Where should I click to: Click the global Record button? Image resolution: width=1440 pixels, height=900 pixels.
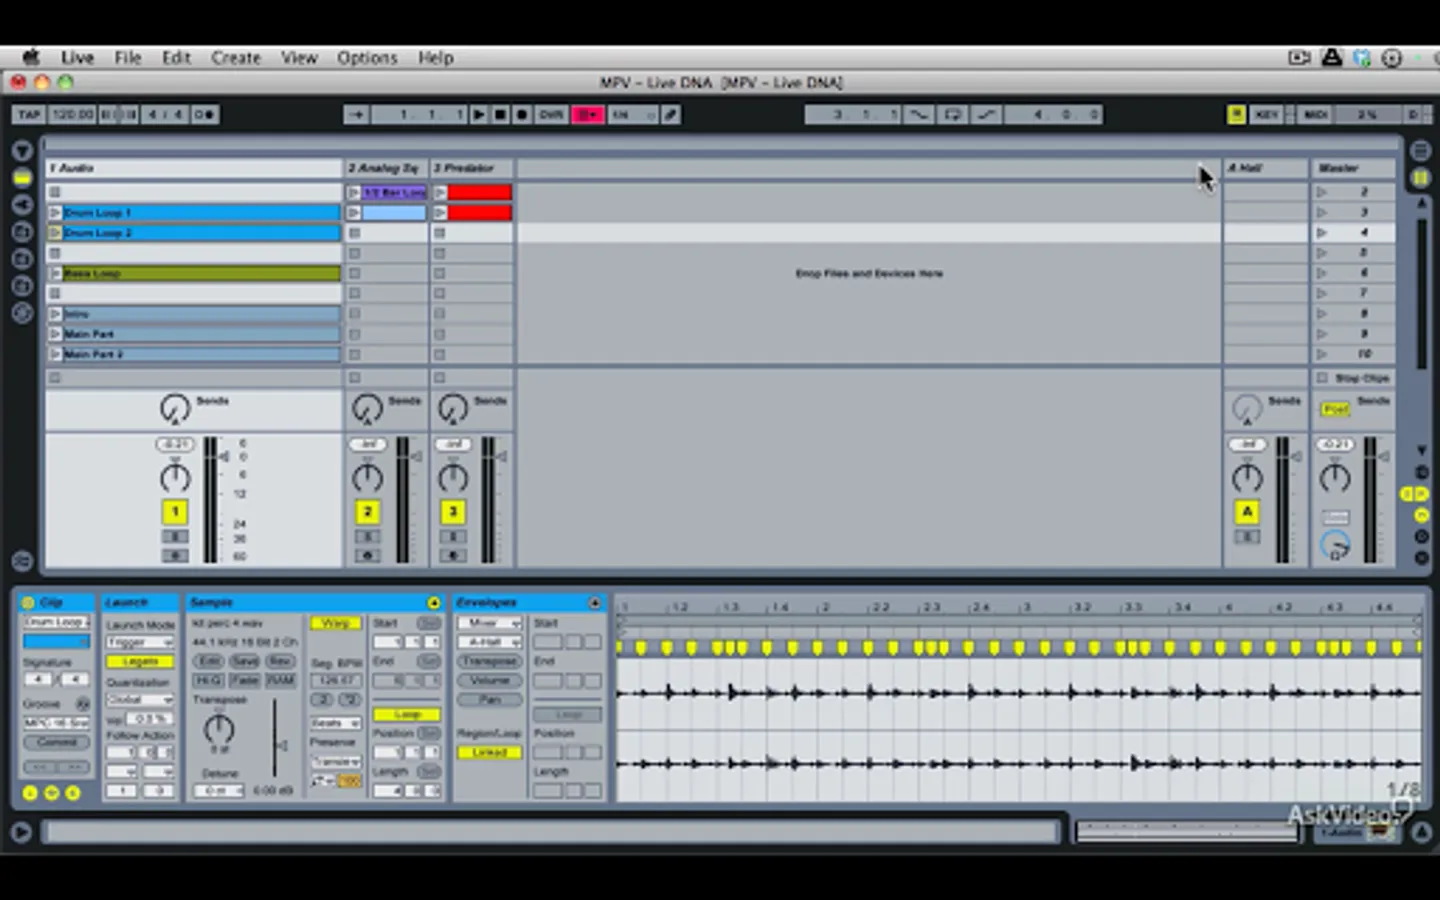(521, 115)
